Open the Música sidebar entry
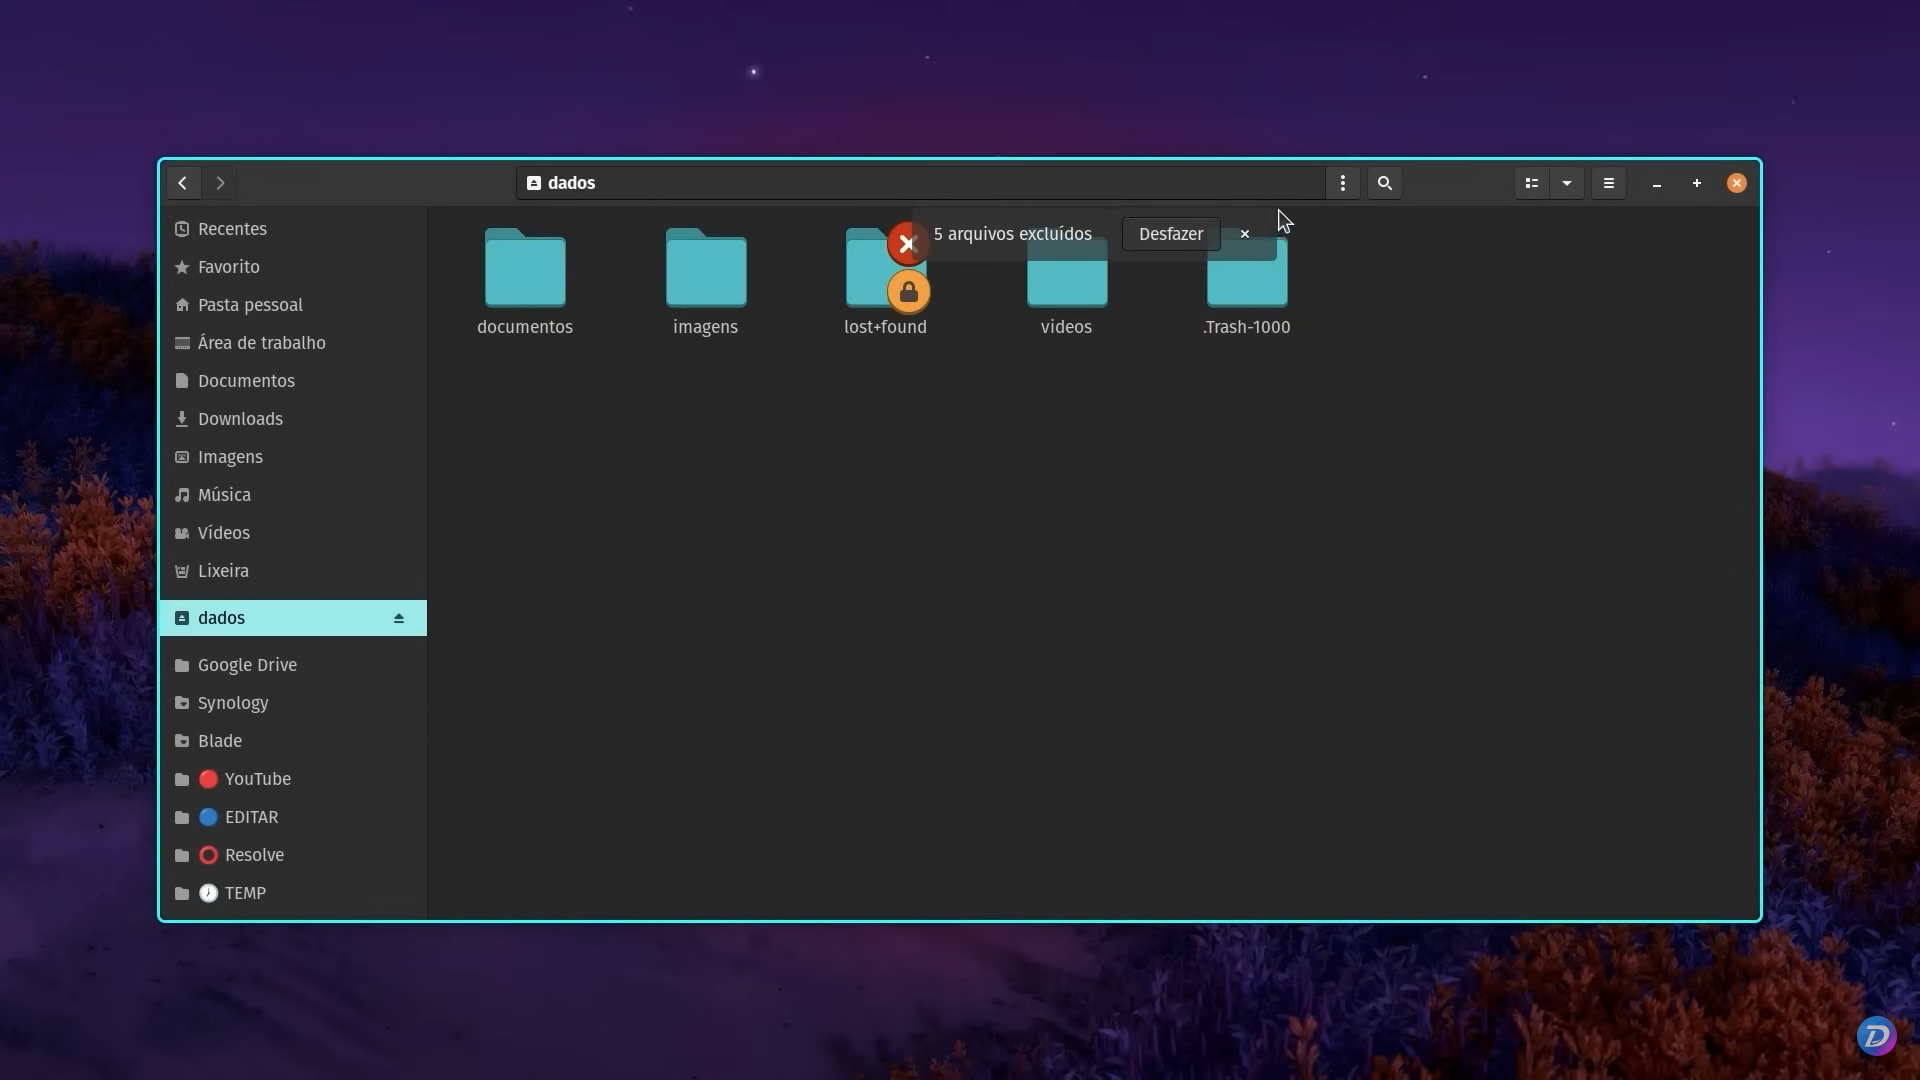Image resolution: width=1920 pixels, height=1080 pixels. pos(222,494)
